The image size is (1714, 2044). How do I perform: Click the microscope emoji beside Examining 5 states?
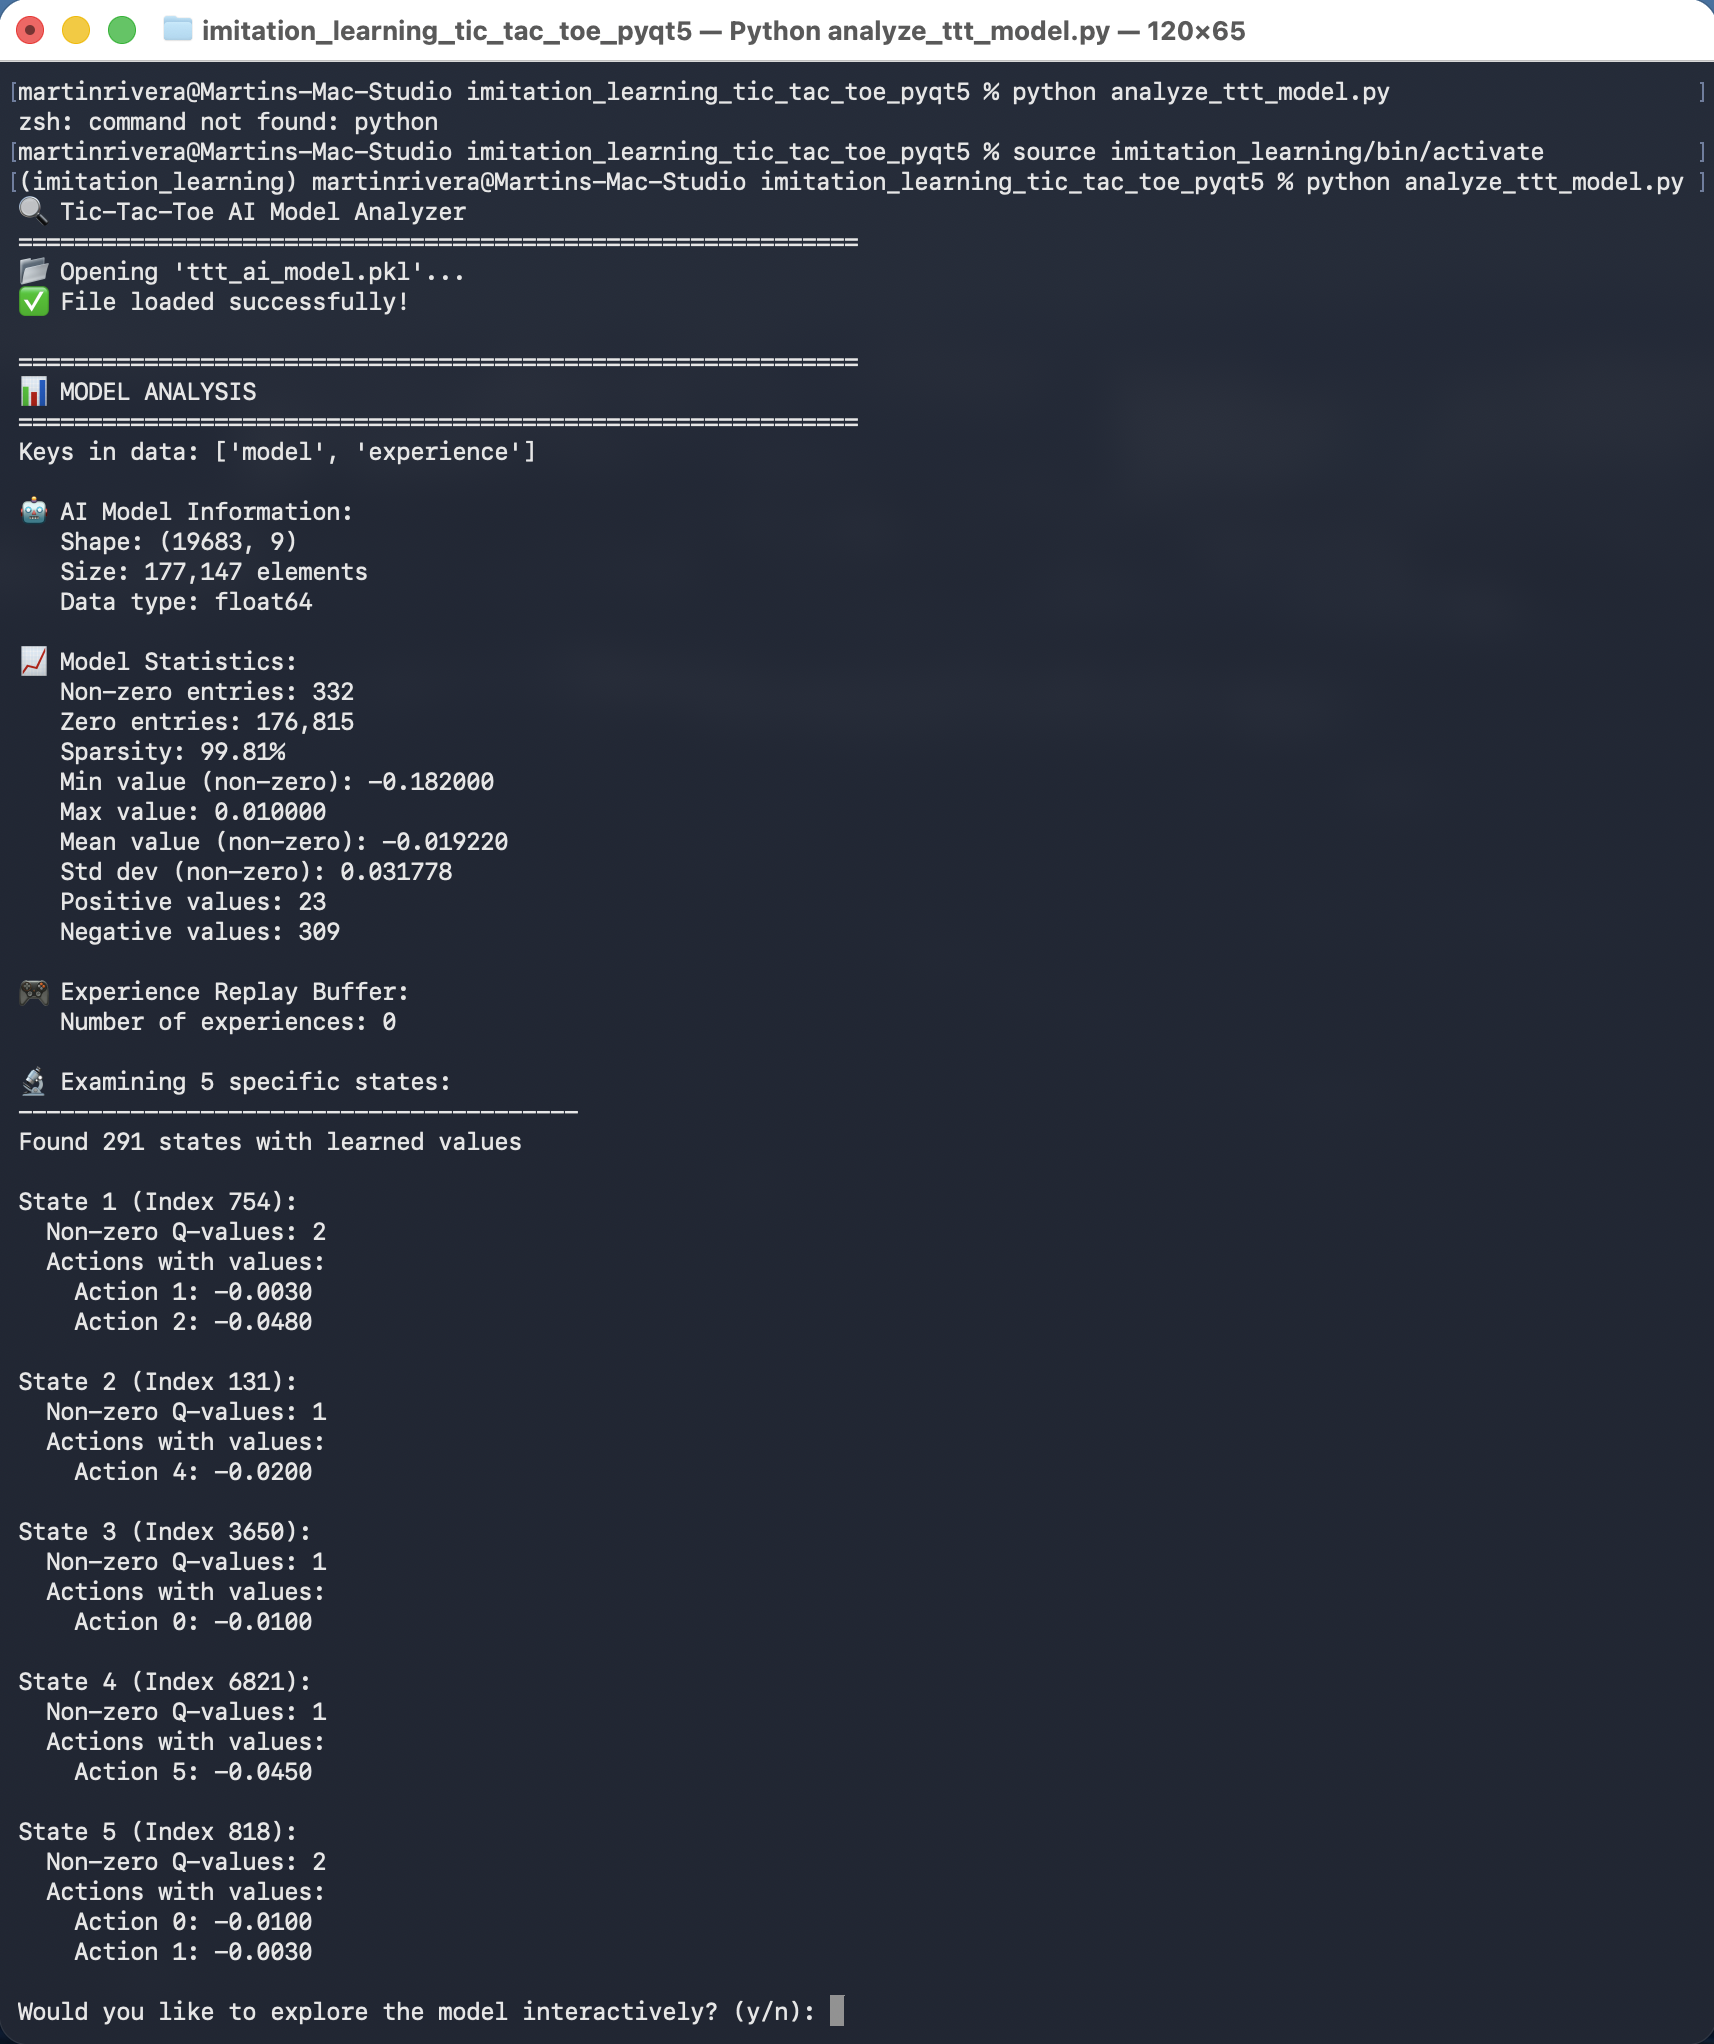coord(33,1081)
